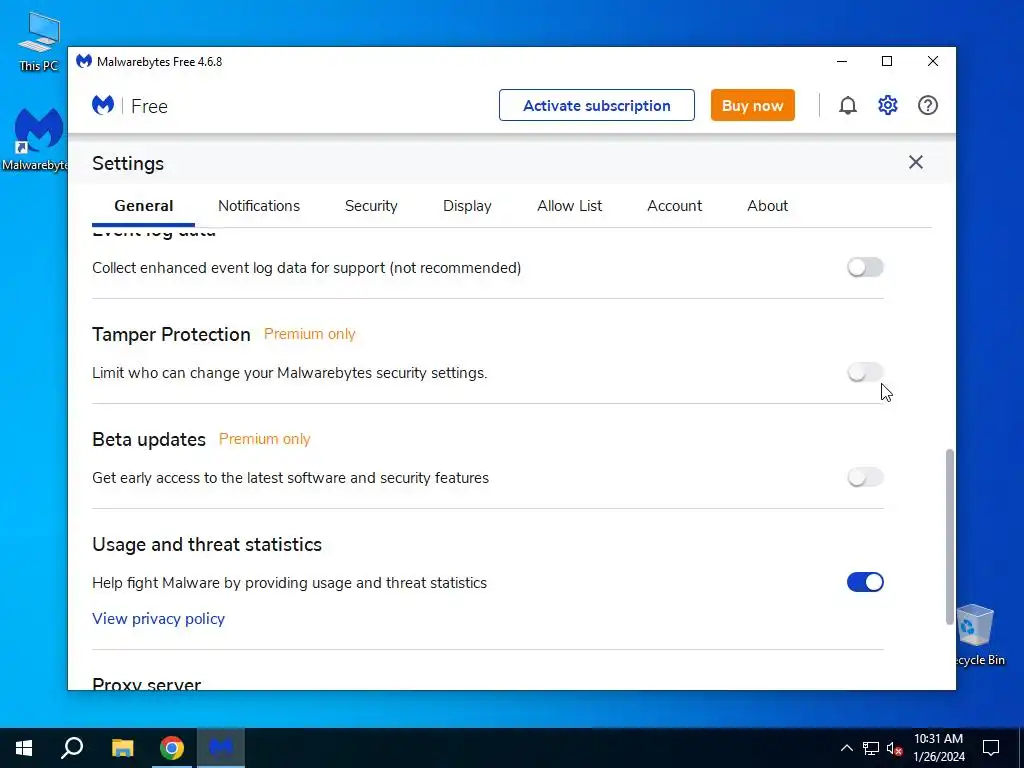Launch Google Chrome from the taskbar
Image resolution: width=1024 pixels, height=768 pixels.
(x=172, y=748)
